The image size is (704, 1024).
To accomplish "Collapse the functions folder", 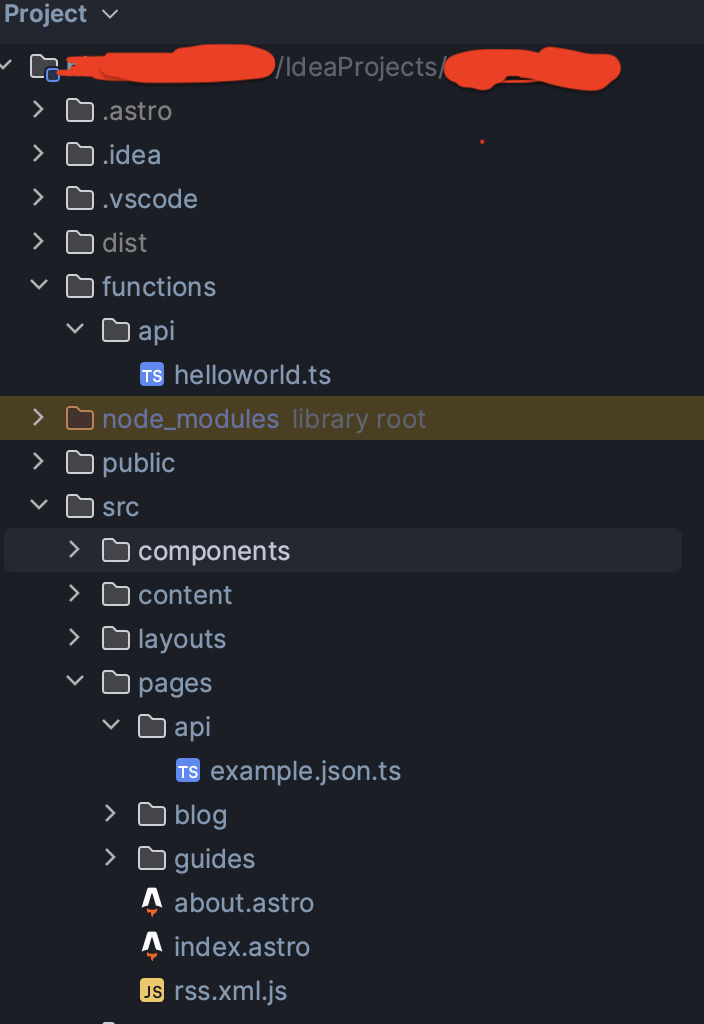I will click(38, 286).
